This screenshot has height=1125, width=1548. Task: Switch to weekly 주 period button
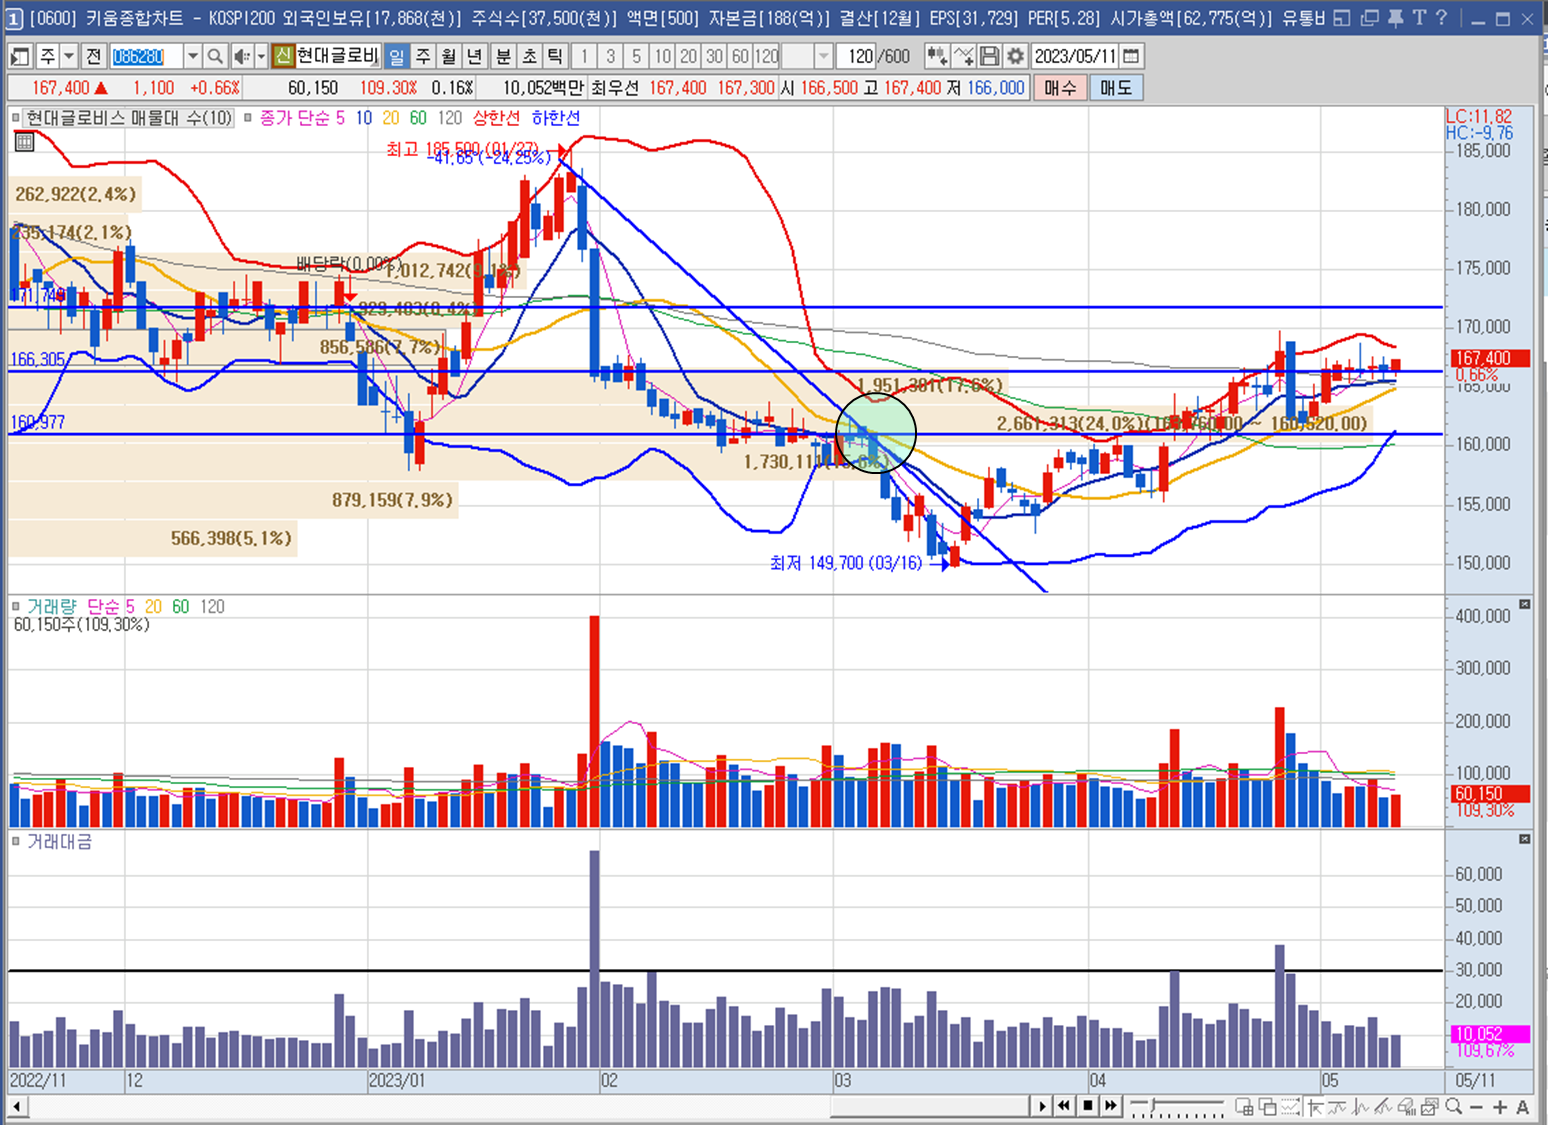(x=423, y=57)
